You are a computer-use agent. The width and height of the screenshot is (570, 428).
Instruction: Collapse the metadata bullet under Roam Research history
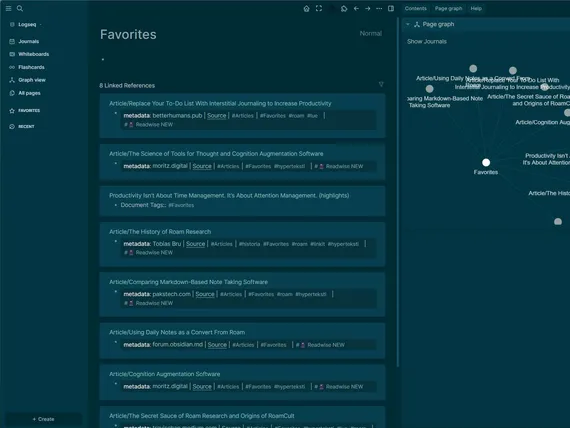tap(116, 241)
